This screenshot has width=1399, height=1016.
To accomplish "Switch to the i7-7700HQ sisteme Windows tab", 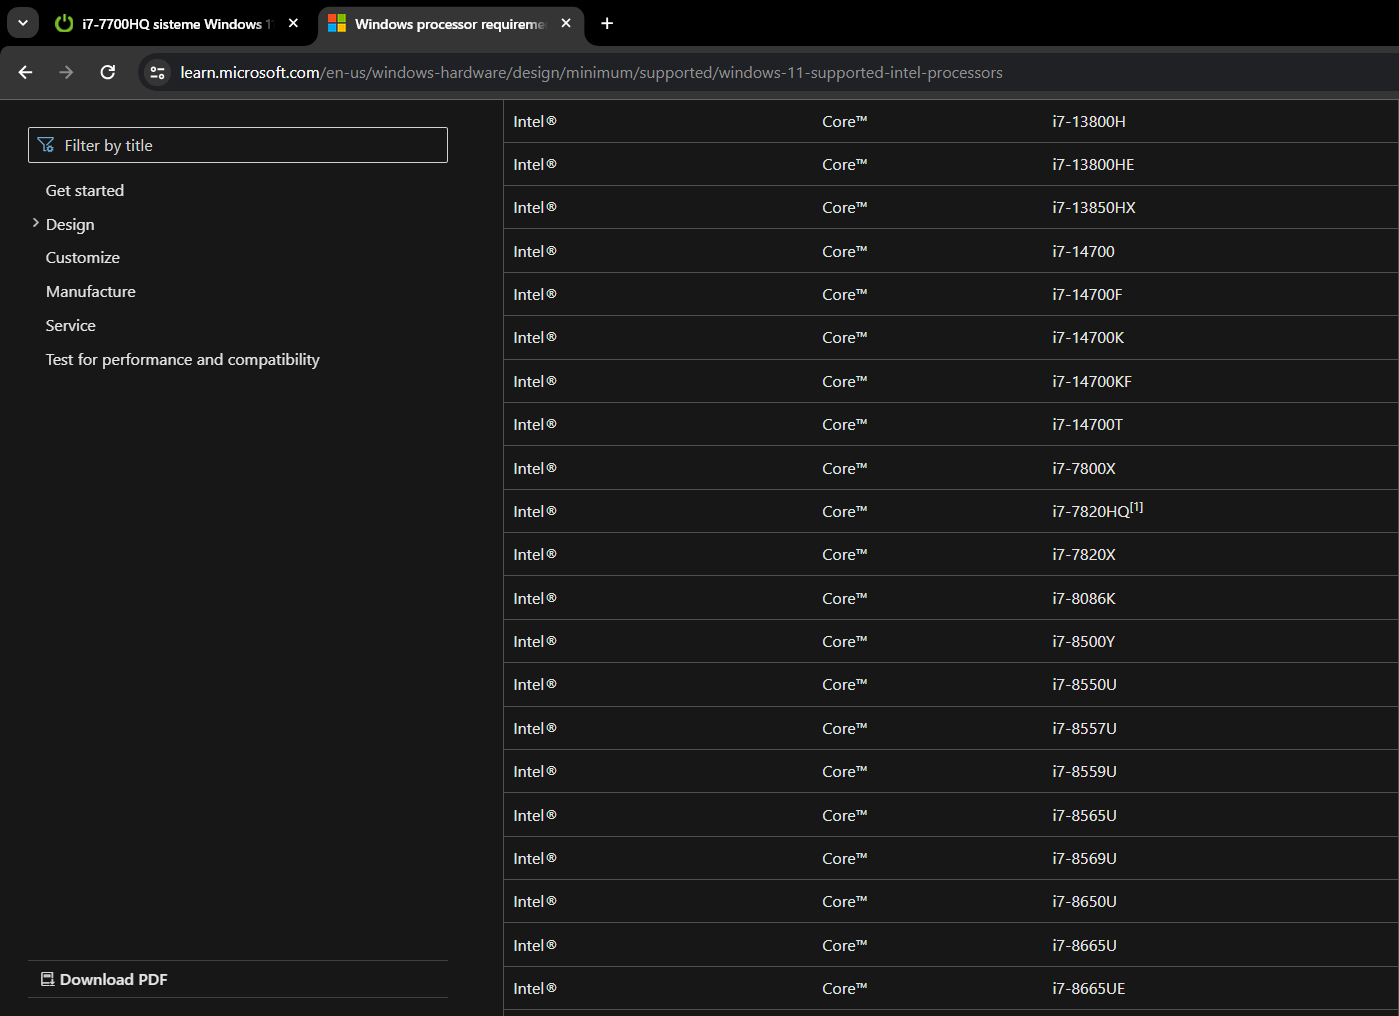I will (x=178, y=24).
